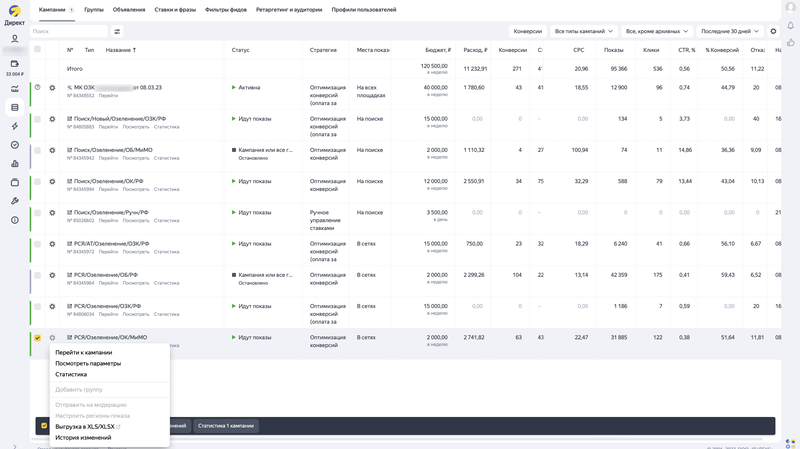
Task: Toggle the select-all campaigns checkbox in header
Action: click(x=37, y=49)
